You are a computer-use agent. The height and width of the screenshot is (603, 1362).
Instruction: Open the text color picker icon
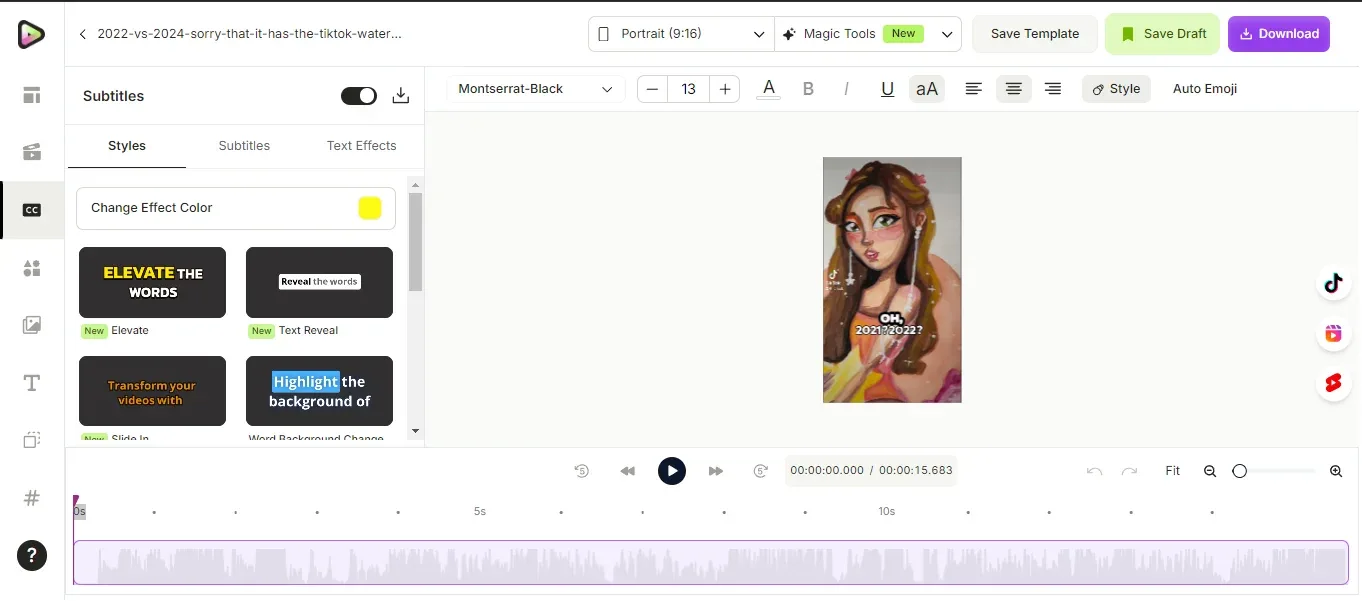(768, 89)
